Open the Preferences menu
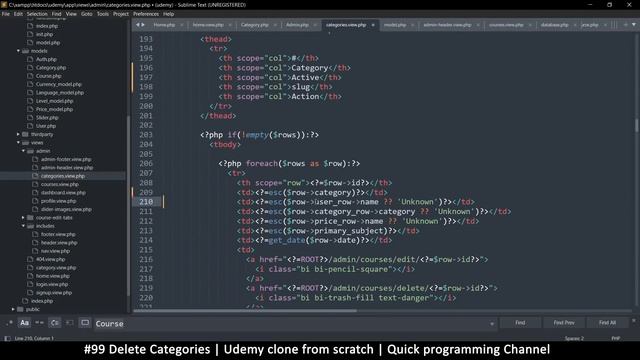The height and width of the screenshot is (360, 640). (146, 14)
